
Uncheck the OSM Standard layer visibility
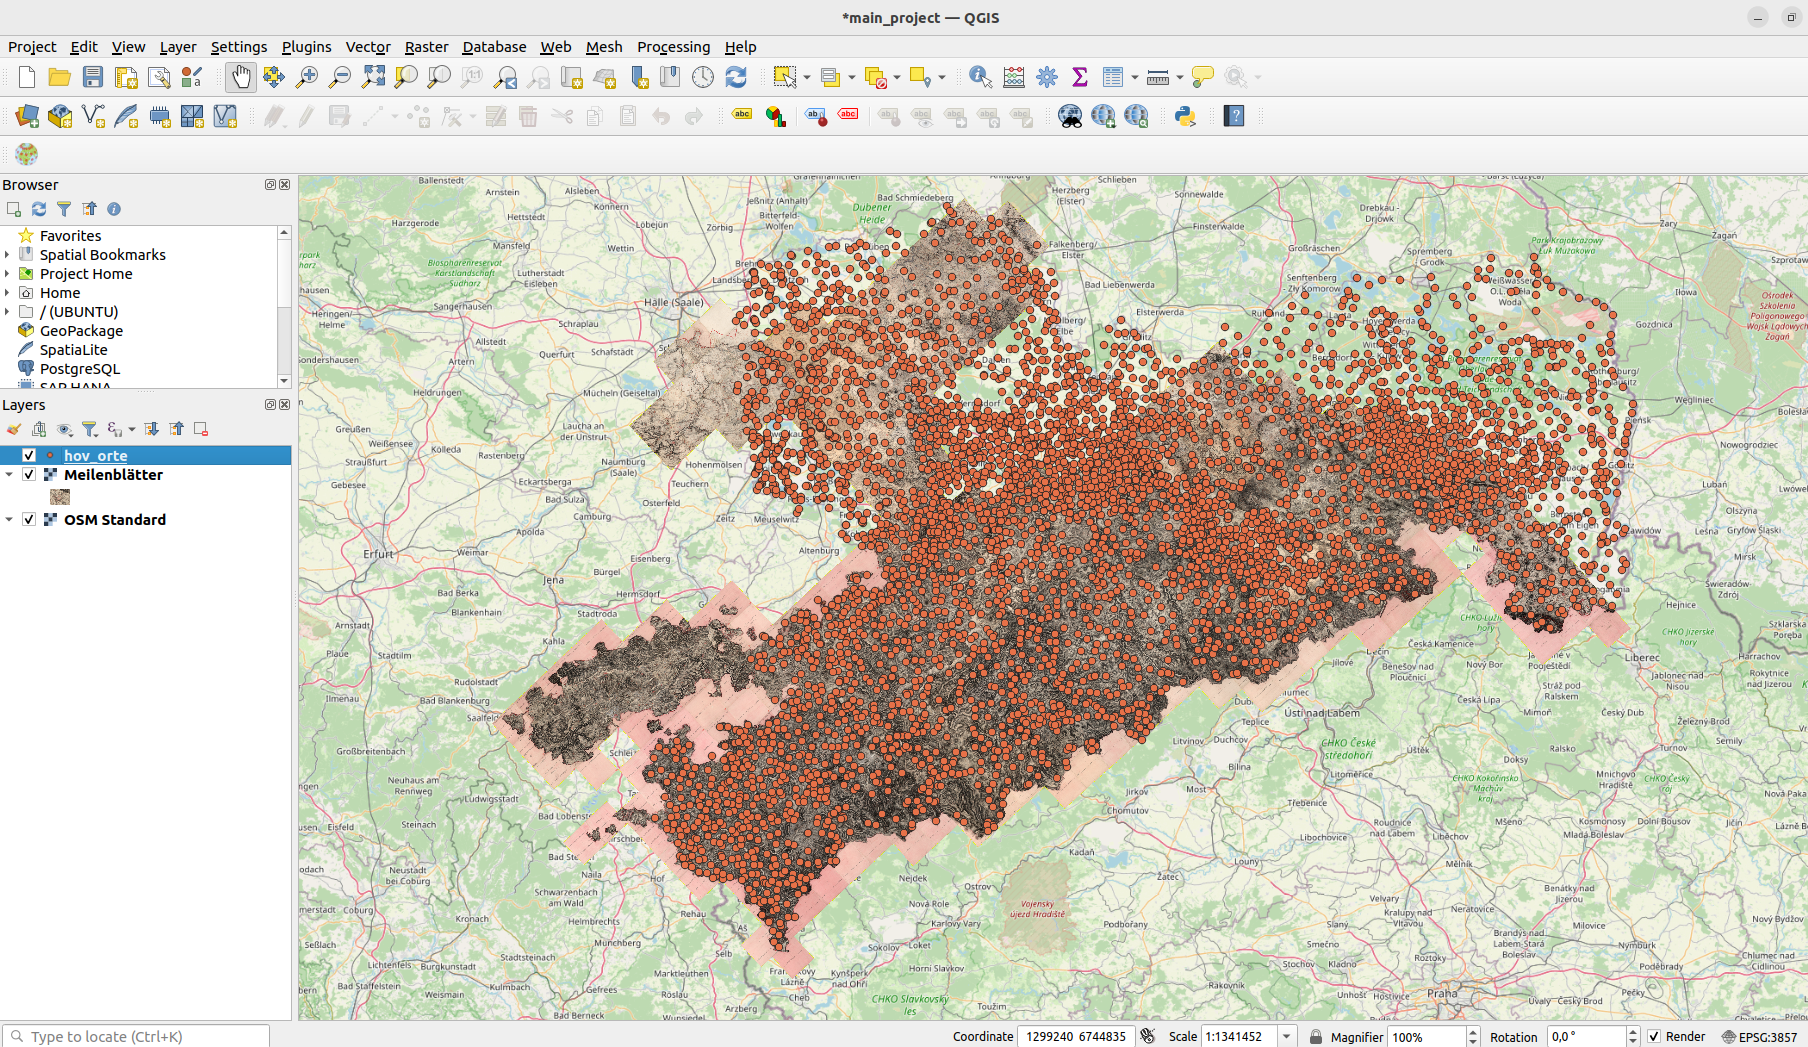28,519
